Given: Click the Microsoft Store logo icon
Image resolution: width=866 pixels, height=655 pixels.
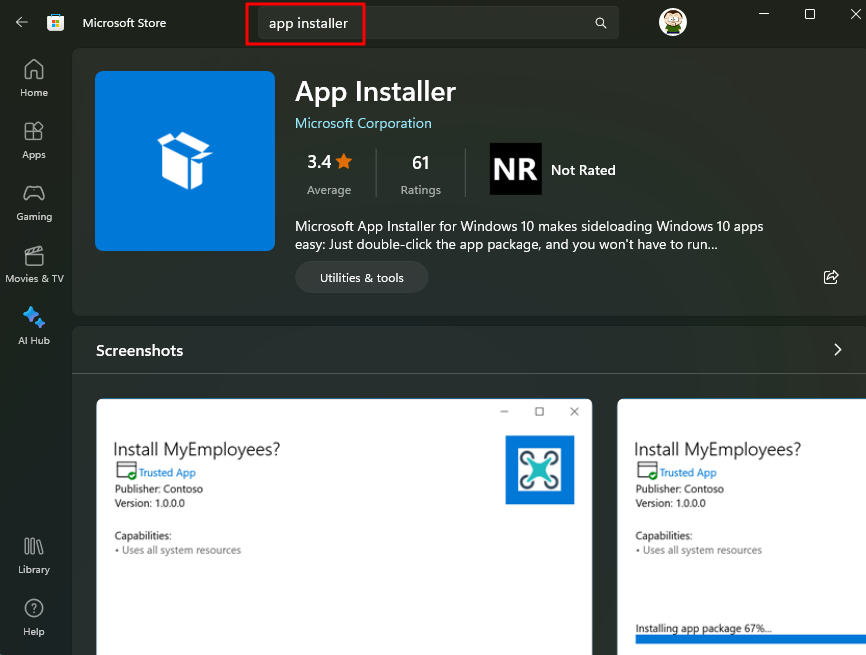Looking at the screenshot, I should (x=55, y=23).
